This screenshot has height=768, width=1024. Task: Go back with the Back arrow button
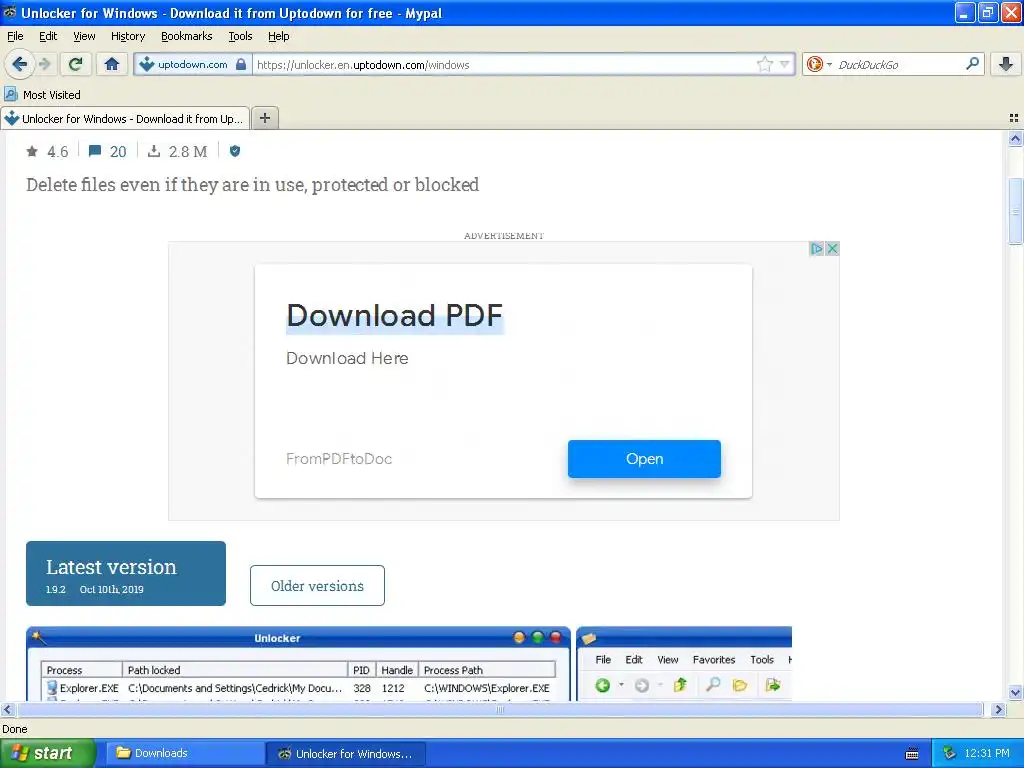coord(20,64)
